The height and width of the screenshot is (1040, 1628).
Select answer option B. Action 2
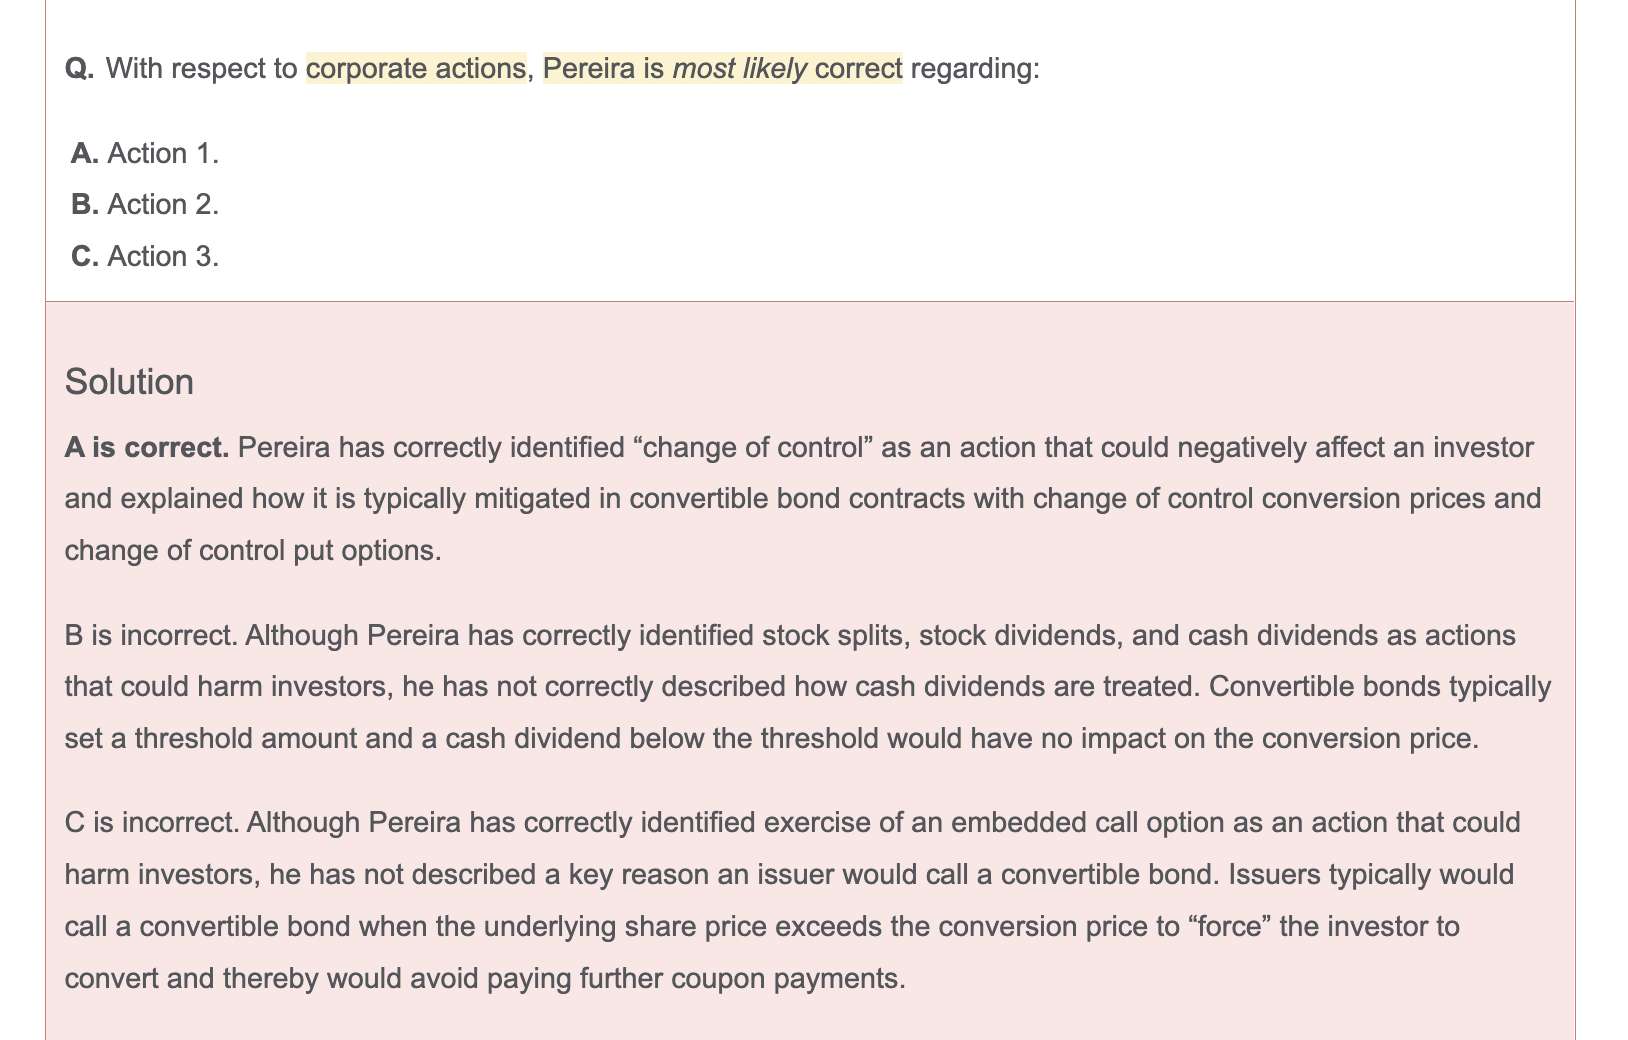[145, 204]
